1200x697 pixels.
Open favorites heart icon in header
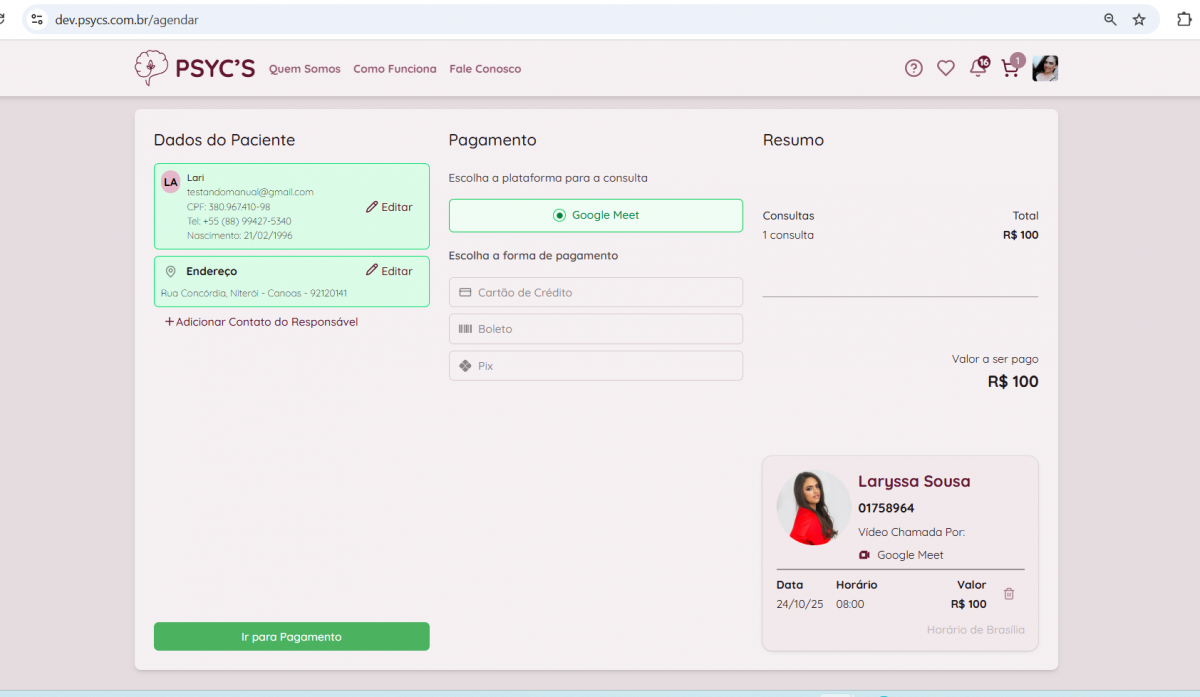point(945,68)
